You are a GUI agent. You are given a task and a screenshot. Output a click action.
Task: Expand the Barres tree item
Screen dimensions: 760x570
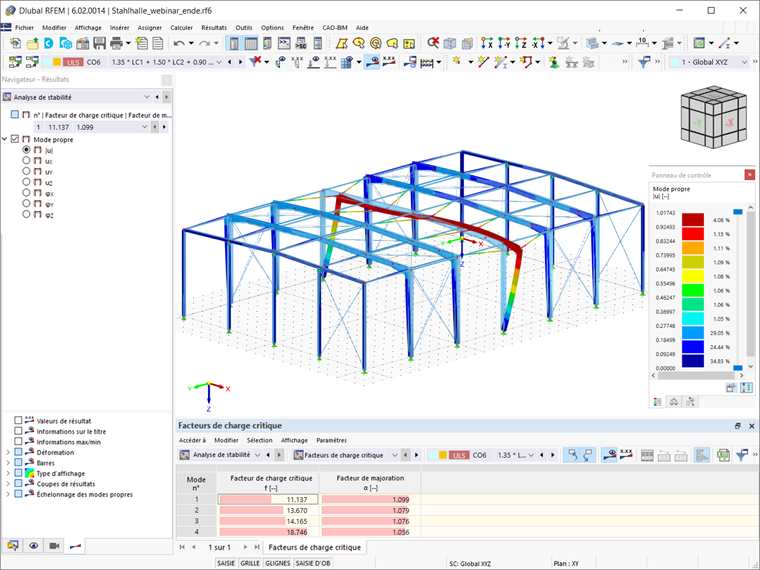[8, 463]
